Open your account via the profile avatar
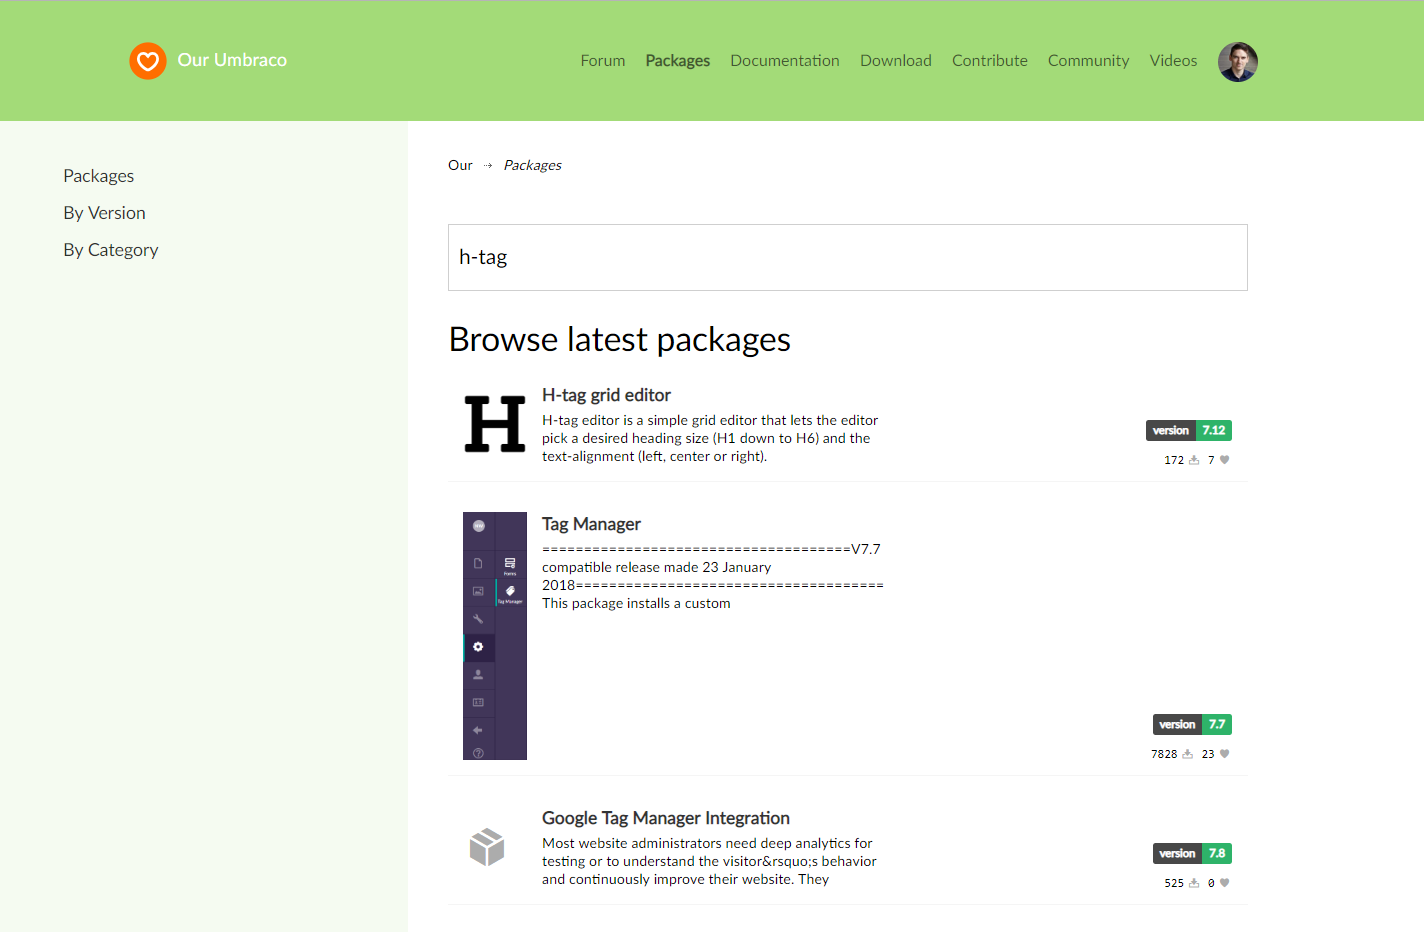 pos(1237,61)
